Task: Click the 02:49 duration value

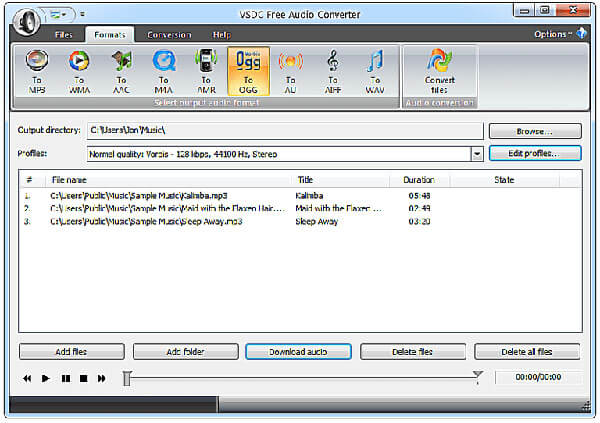Action: tap(419, 208)
